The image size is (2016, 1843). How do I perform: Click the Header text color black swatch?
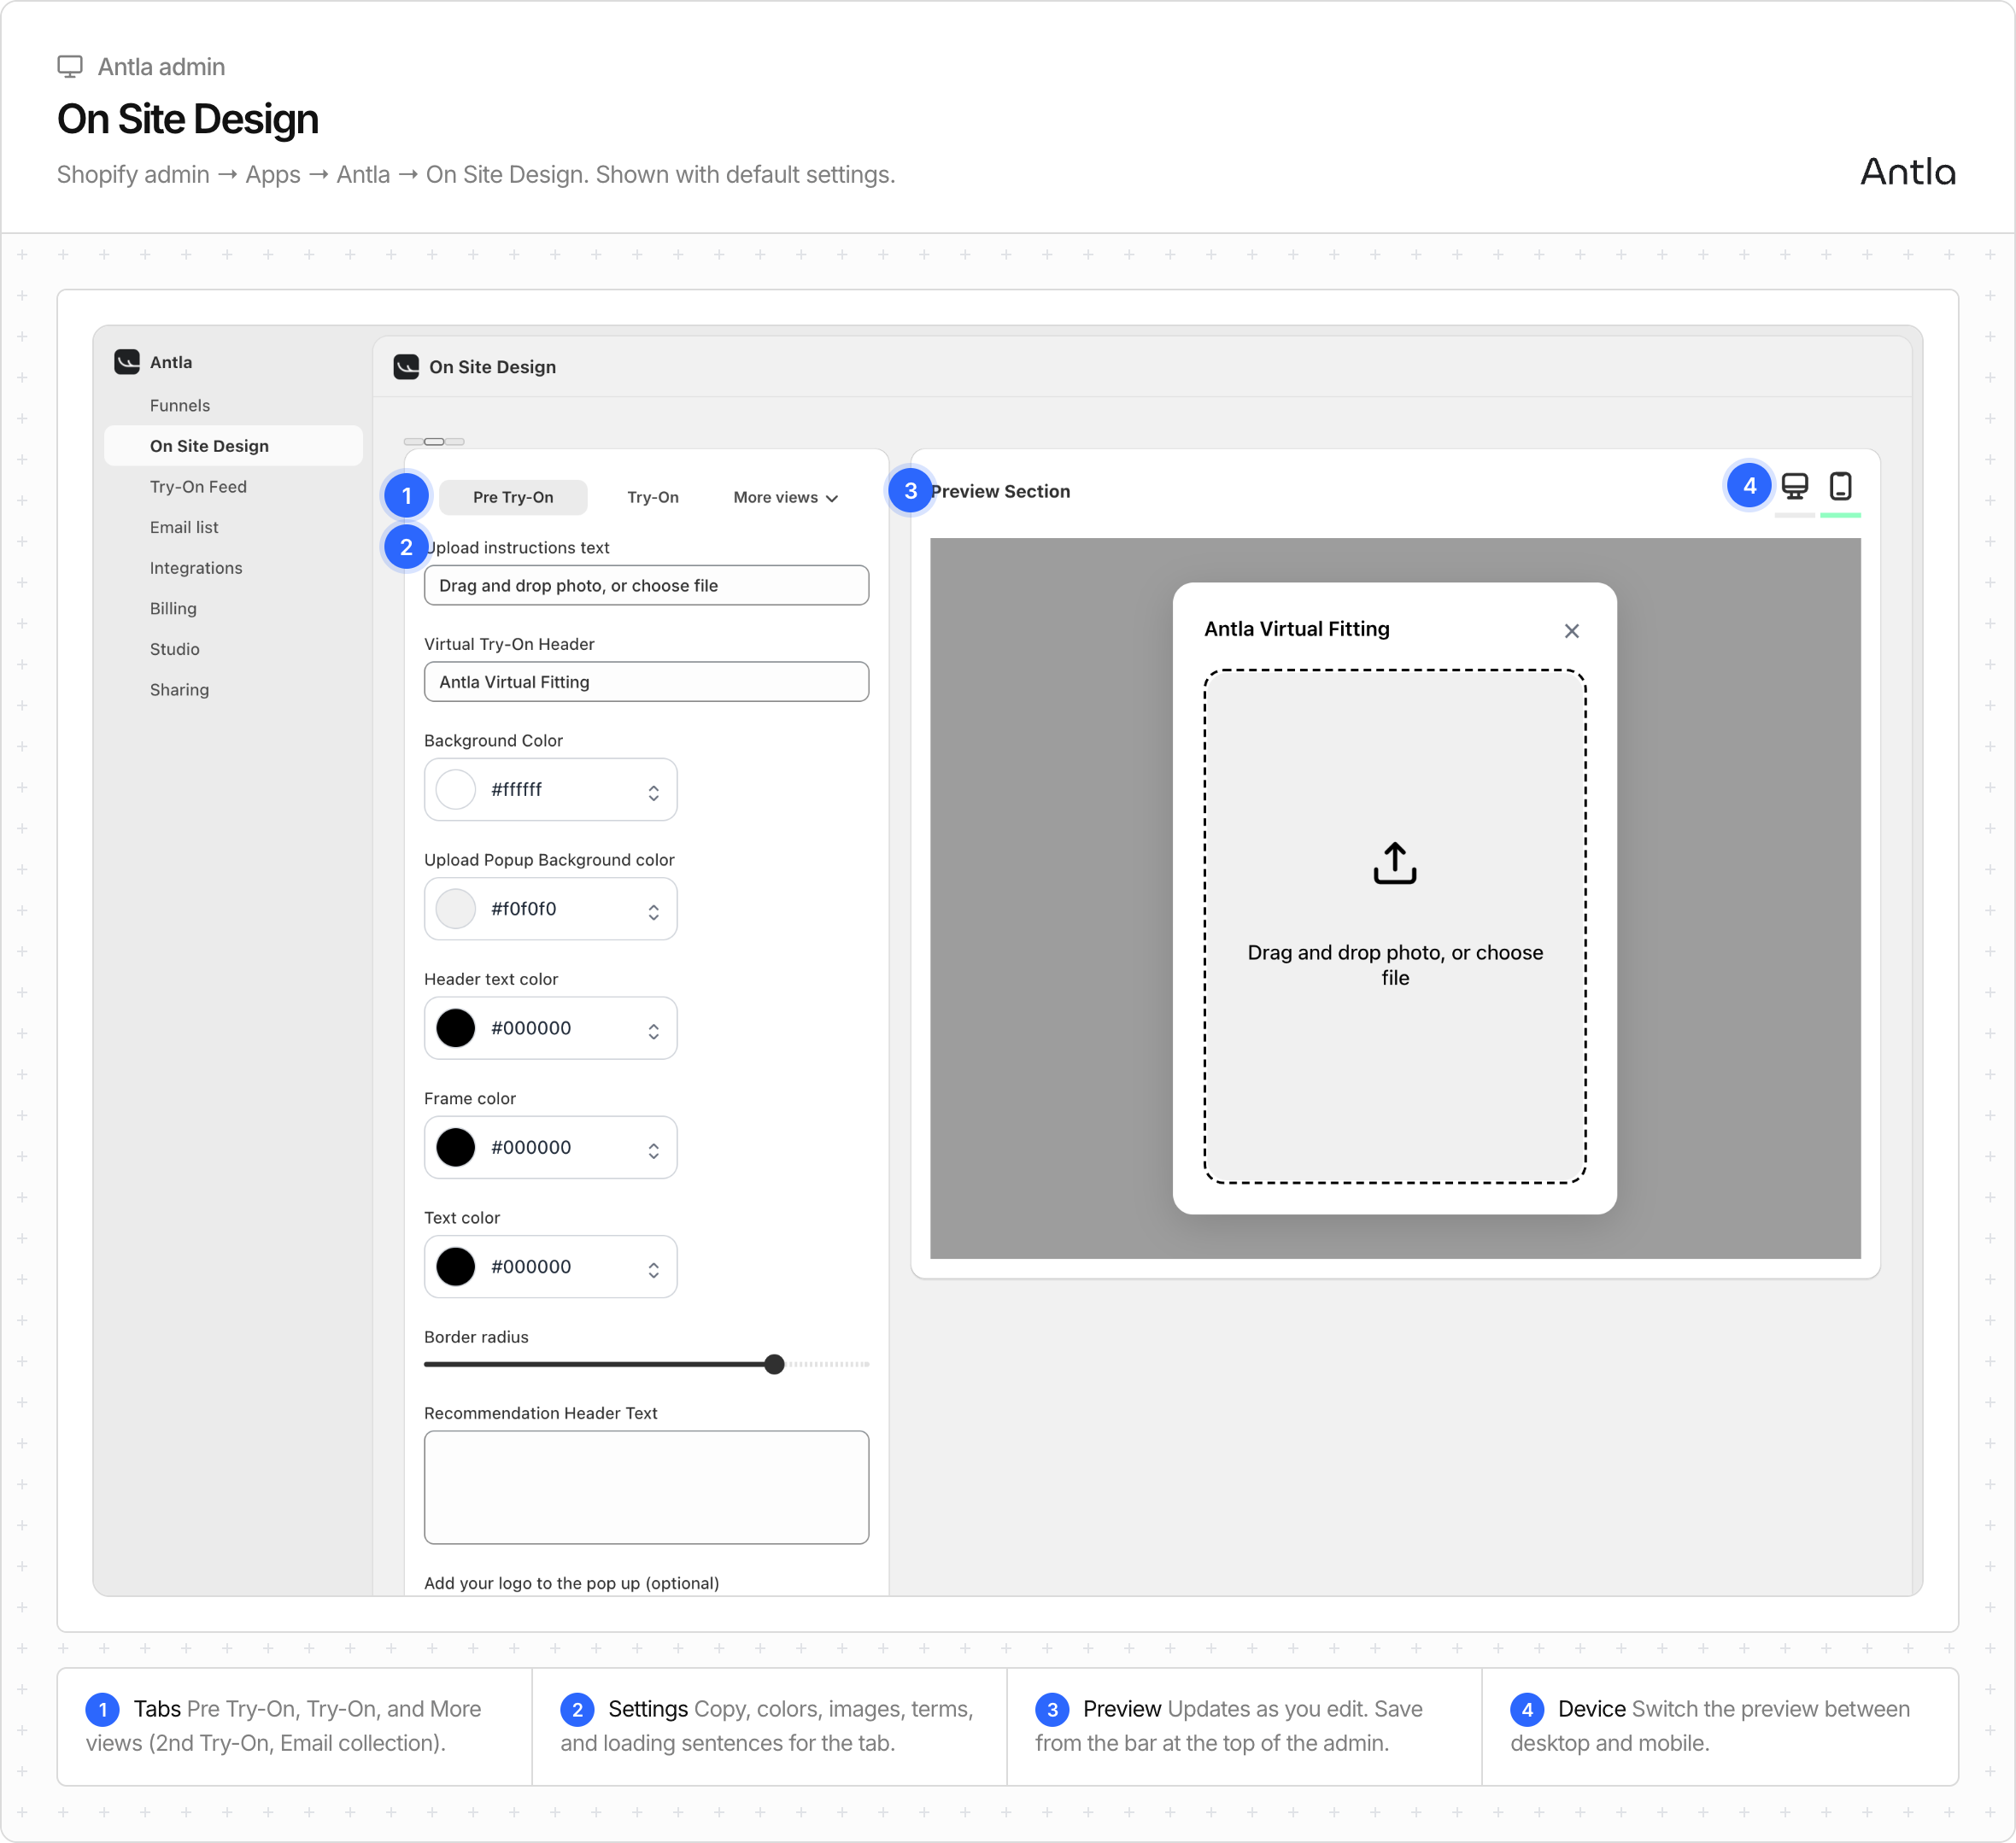click(x=456, y=1028)
